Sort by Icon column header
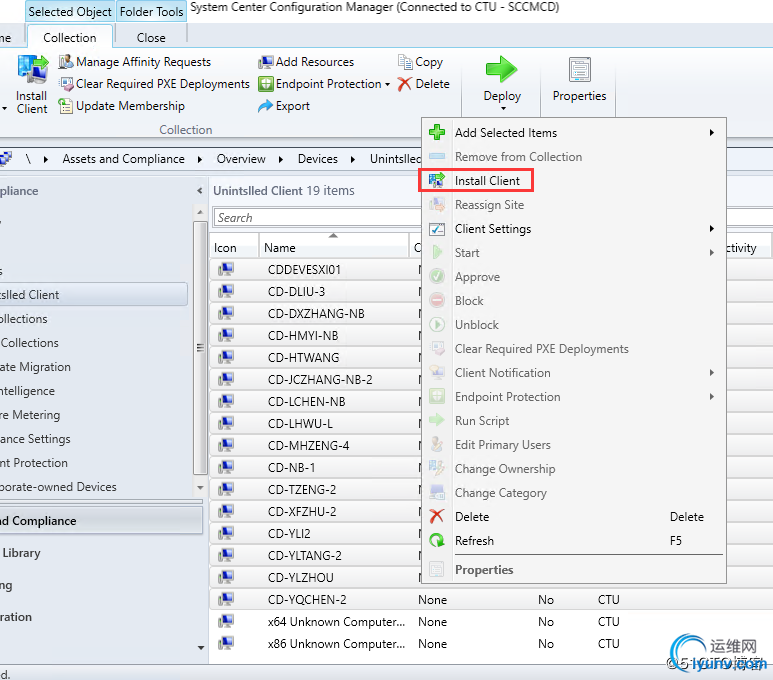Screen dimensions: 773x680 [234, 248]
